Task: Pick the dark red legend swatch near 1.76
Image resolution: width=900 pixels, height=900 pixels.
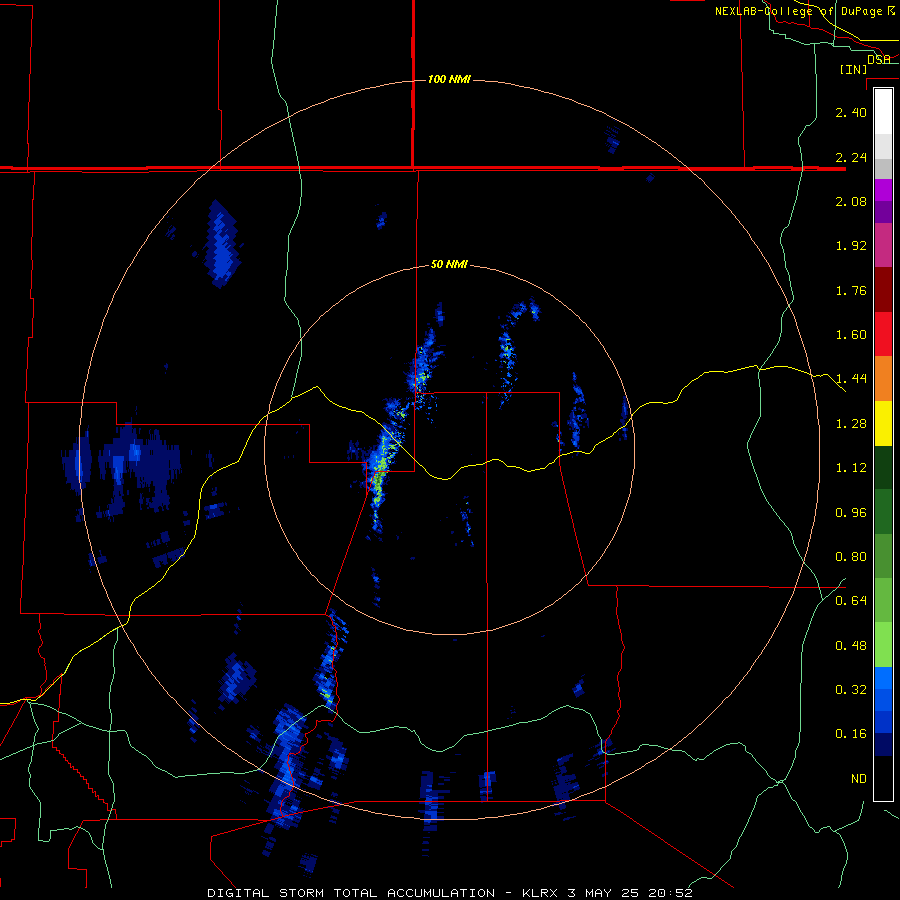Action: click(x=883, y=290)
